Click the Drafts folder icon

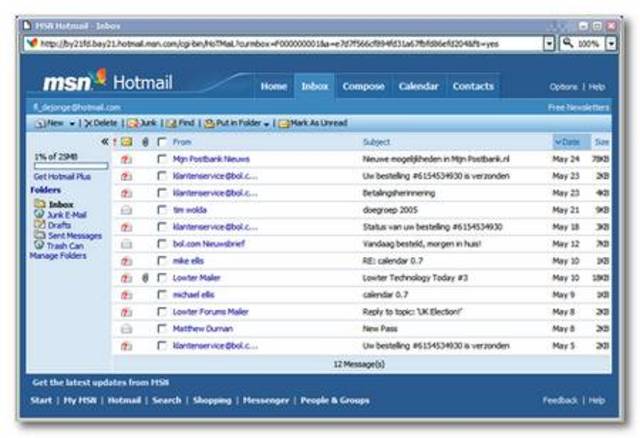point(40,224)
